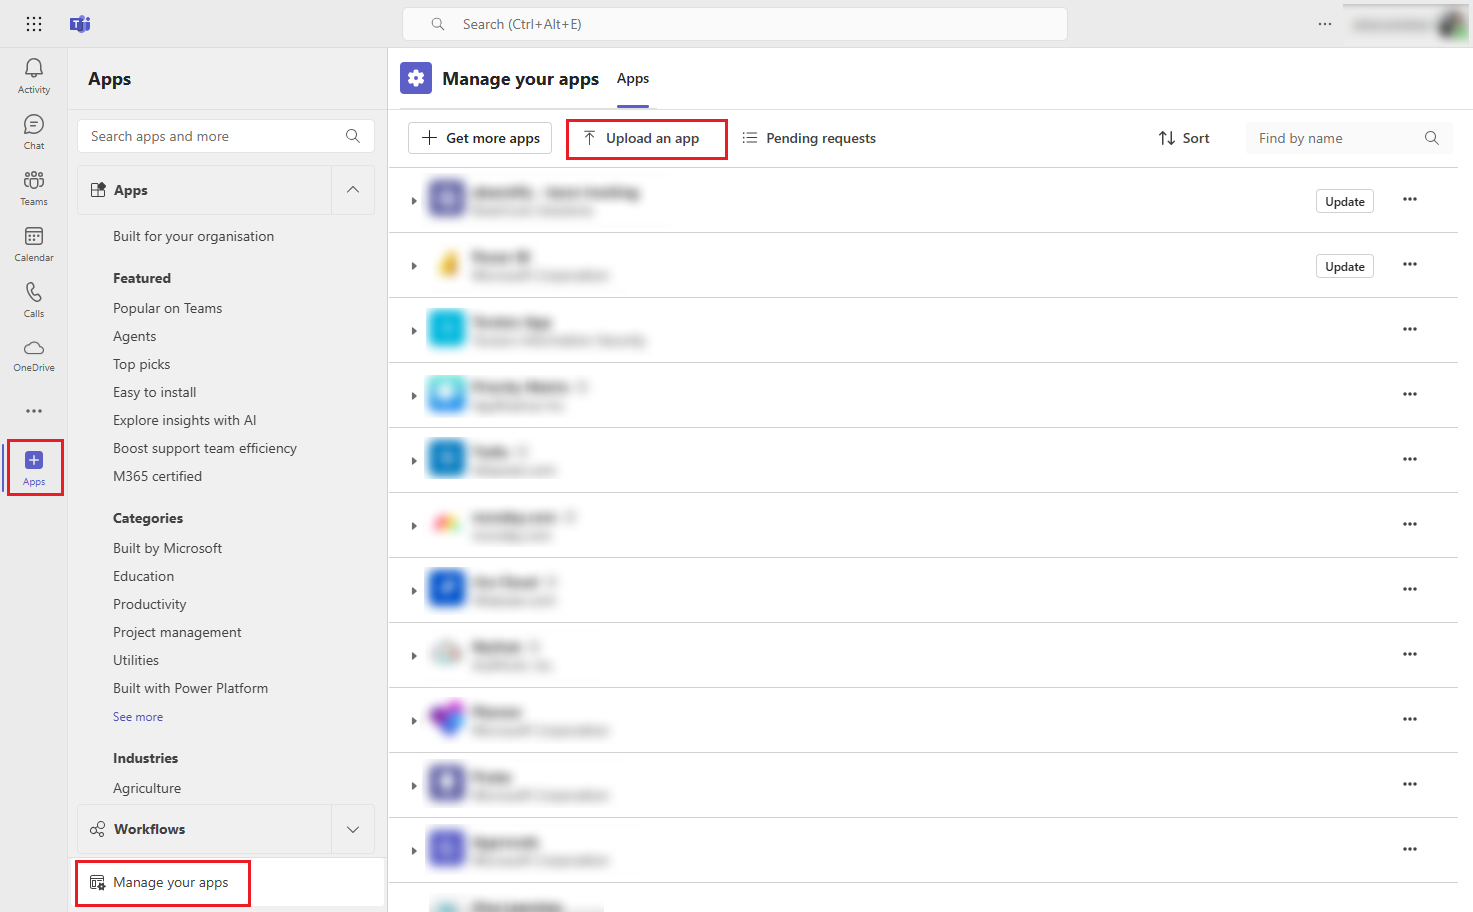Open the Activity feed icon
Viewport: 1473px width, 912px height.
(x=33, y=70)
